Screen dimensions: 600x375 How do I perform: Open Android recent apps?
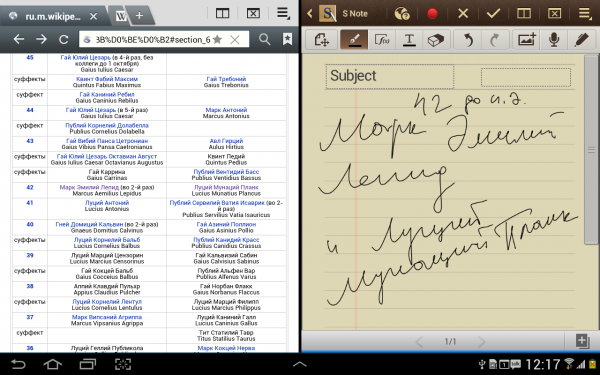88,364
